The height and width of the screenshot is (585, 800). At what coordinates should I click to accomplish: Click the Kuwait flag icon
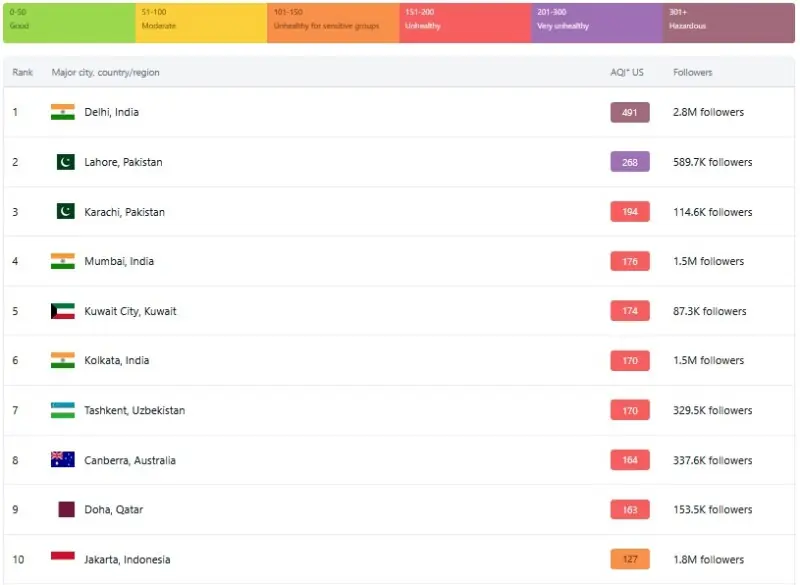pyautogui.click(x=63, y=311)
